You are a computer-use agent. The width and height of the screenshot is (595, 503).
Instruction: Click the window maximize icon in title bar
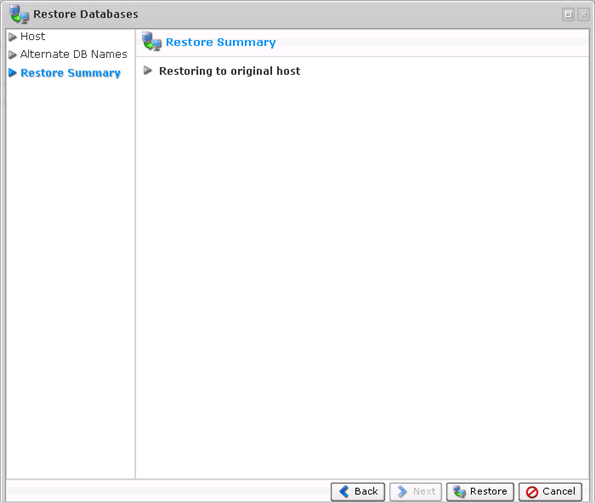(568, 14)
